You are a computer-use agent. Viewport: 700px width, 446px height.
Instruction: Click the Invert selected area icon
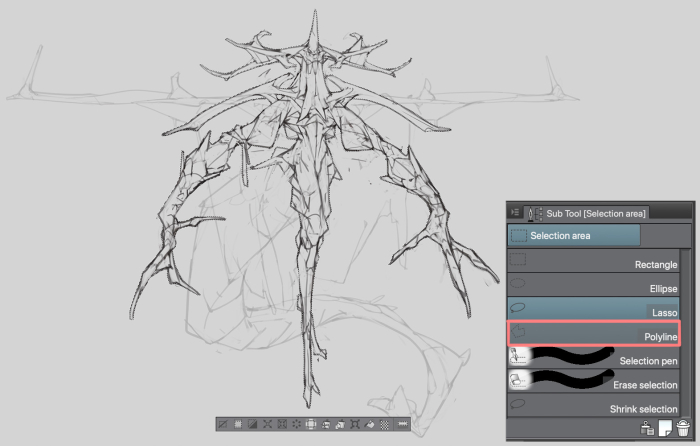pyautogui.click(x=253, y=425)
